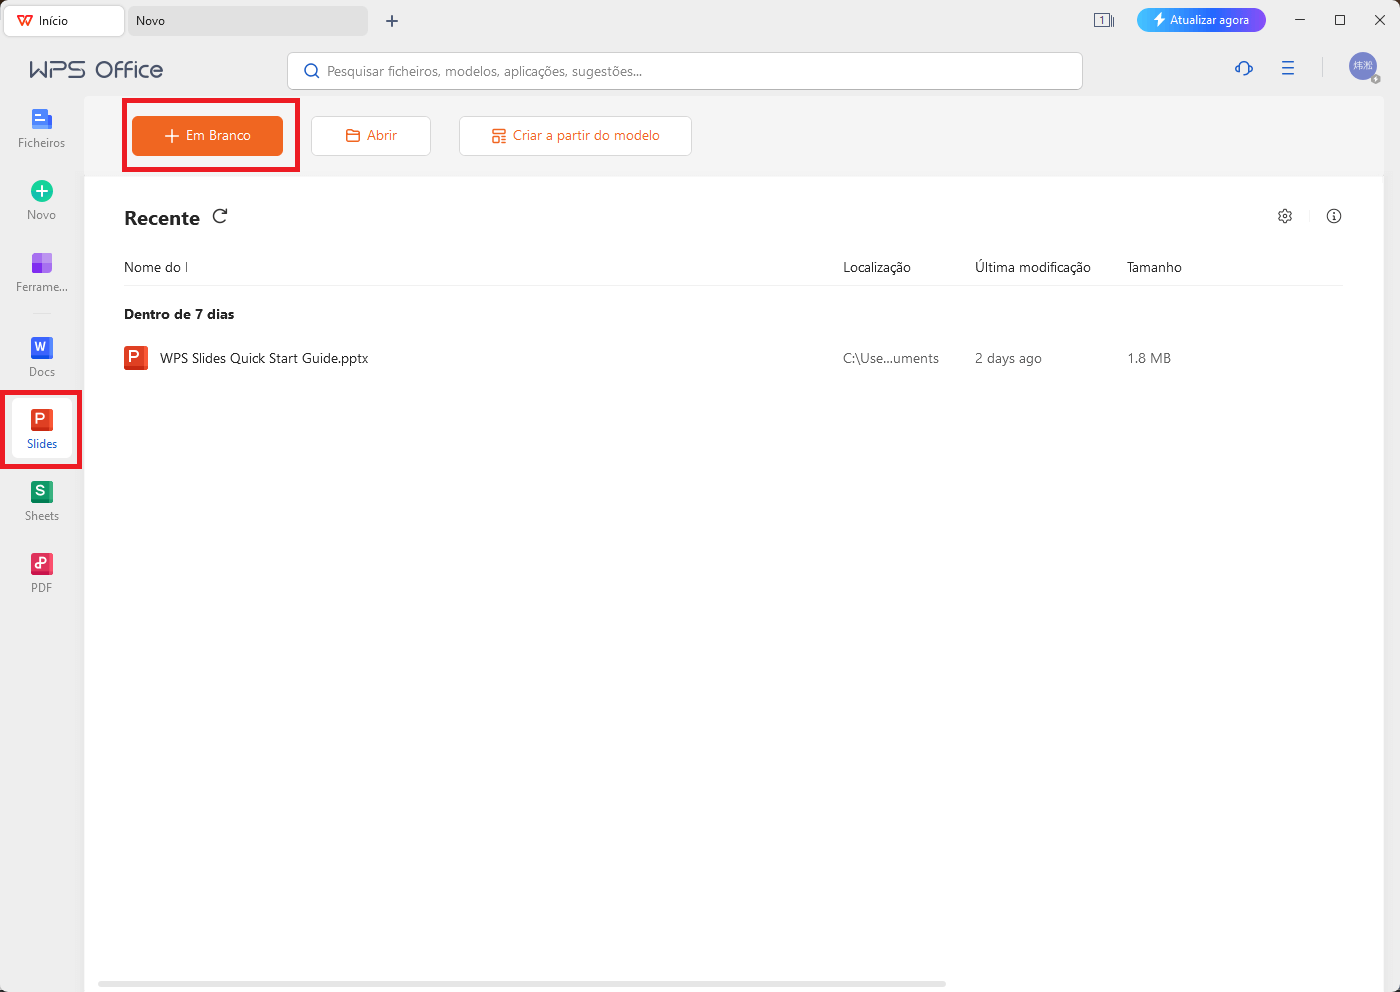This screenshot has width=1400, height=992.
Task: Focus the Pesquisar ficheiros search box
Action: [x=685, y=71]
